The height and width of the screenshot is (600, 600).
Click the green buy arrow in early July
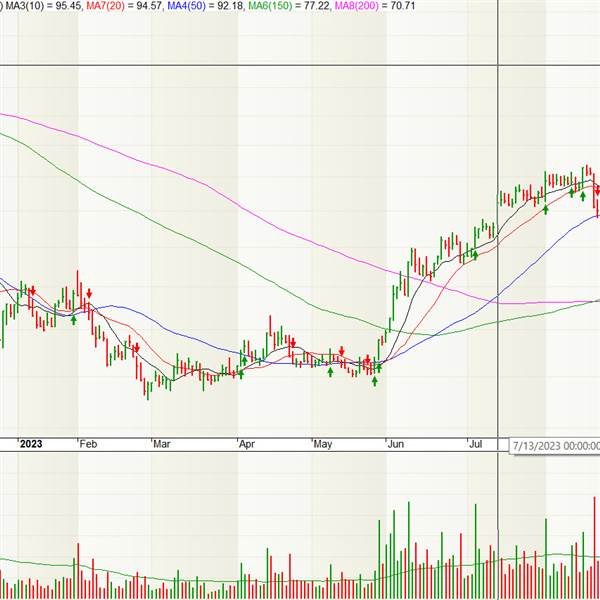coord(475,254)
